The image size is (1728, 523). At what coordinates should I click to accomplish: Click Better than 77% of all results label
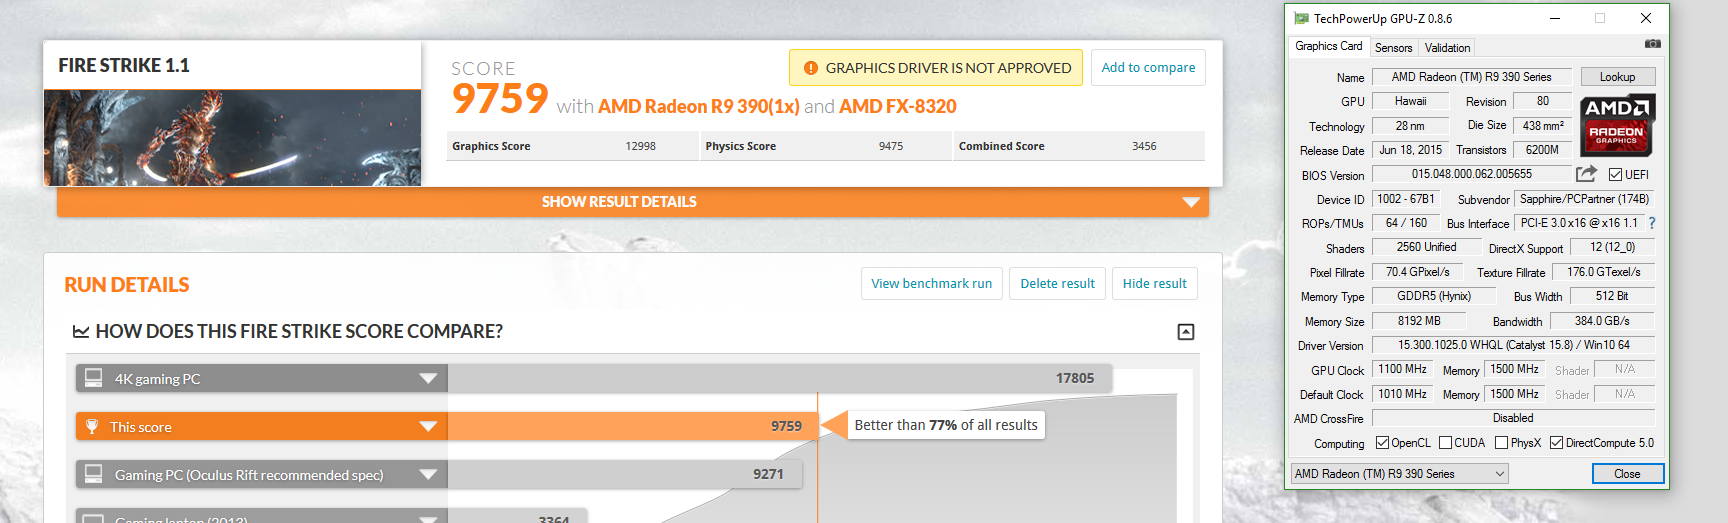point(946,425)
